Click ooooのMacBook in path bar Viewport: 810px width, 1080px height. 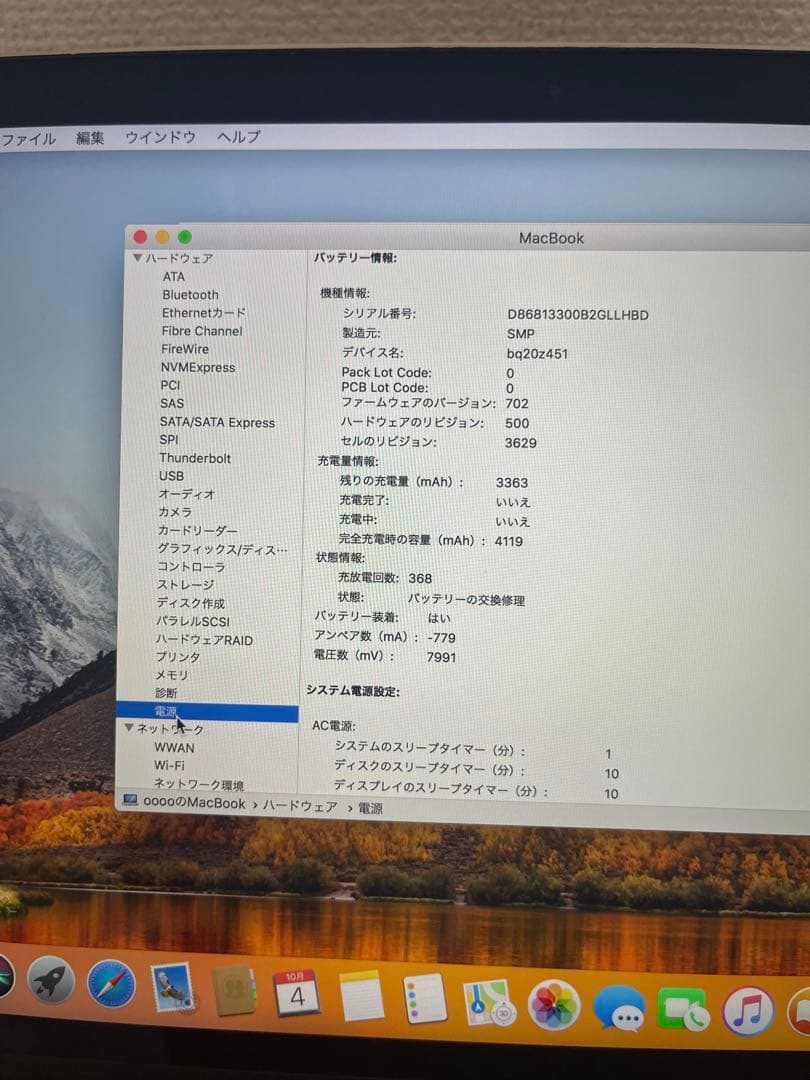(194, 803)
